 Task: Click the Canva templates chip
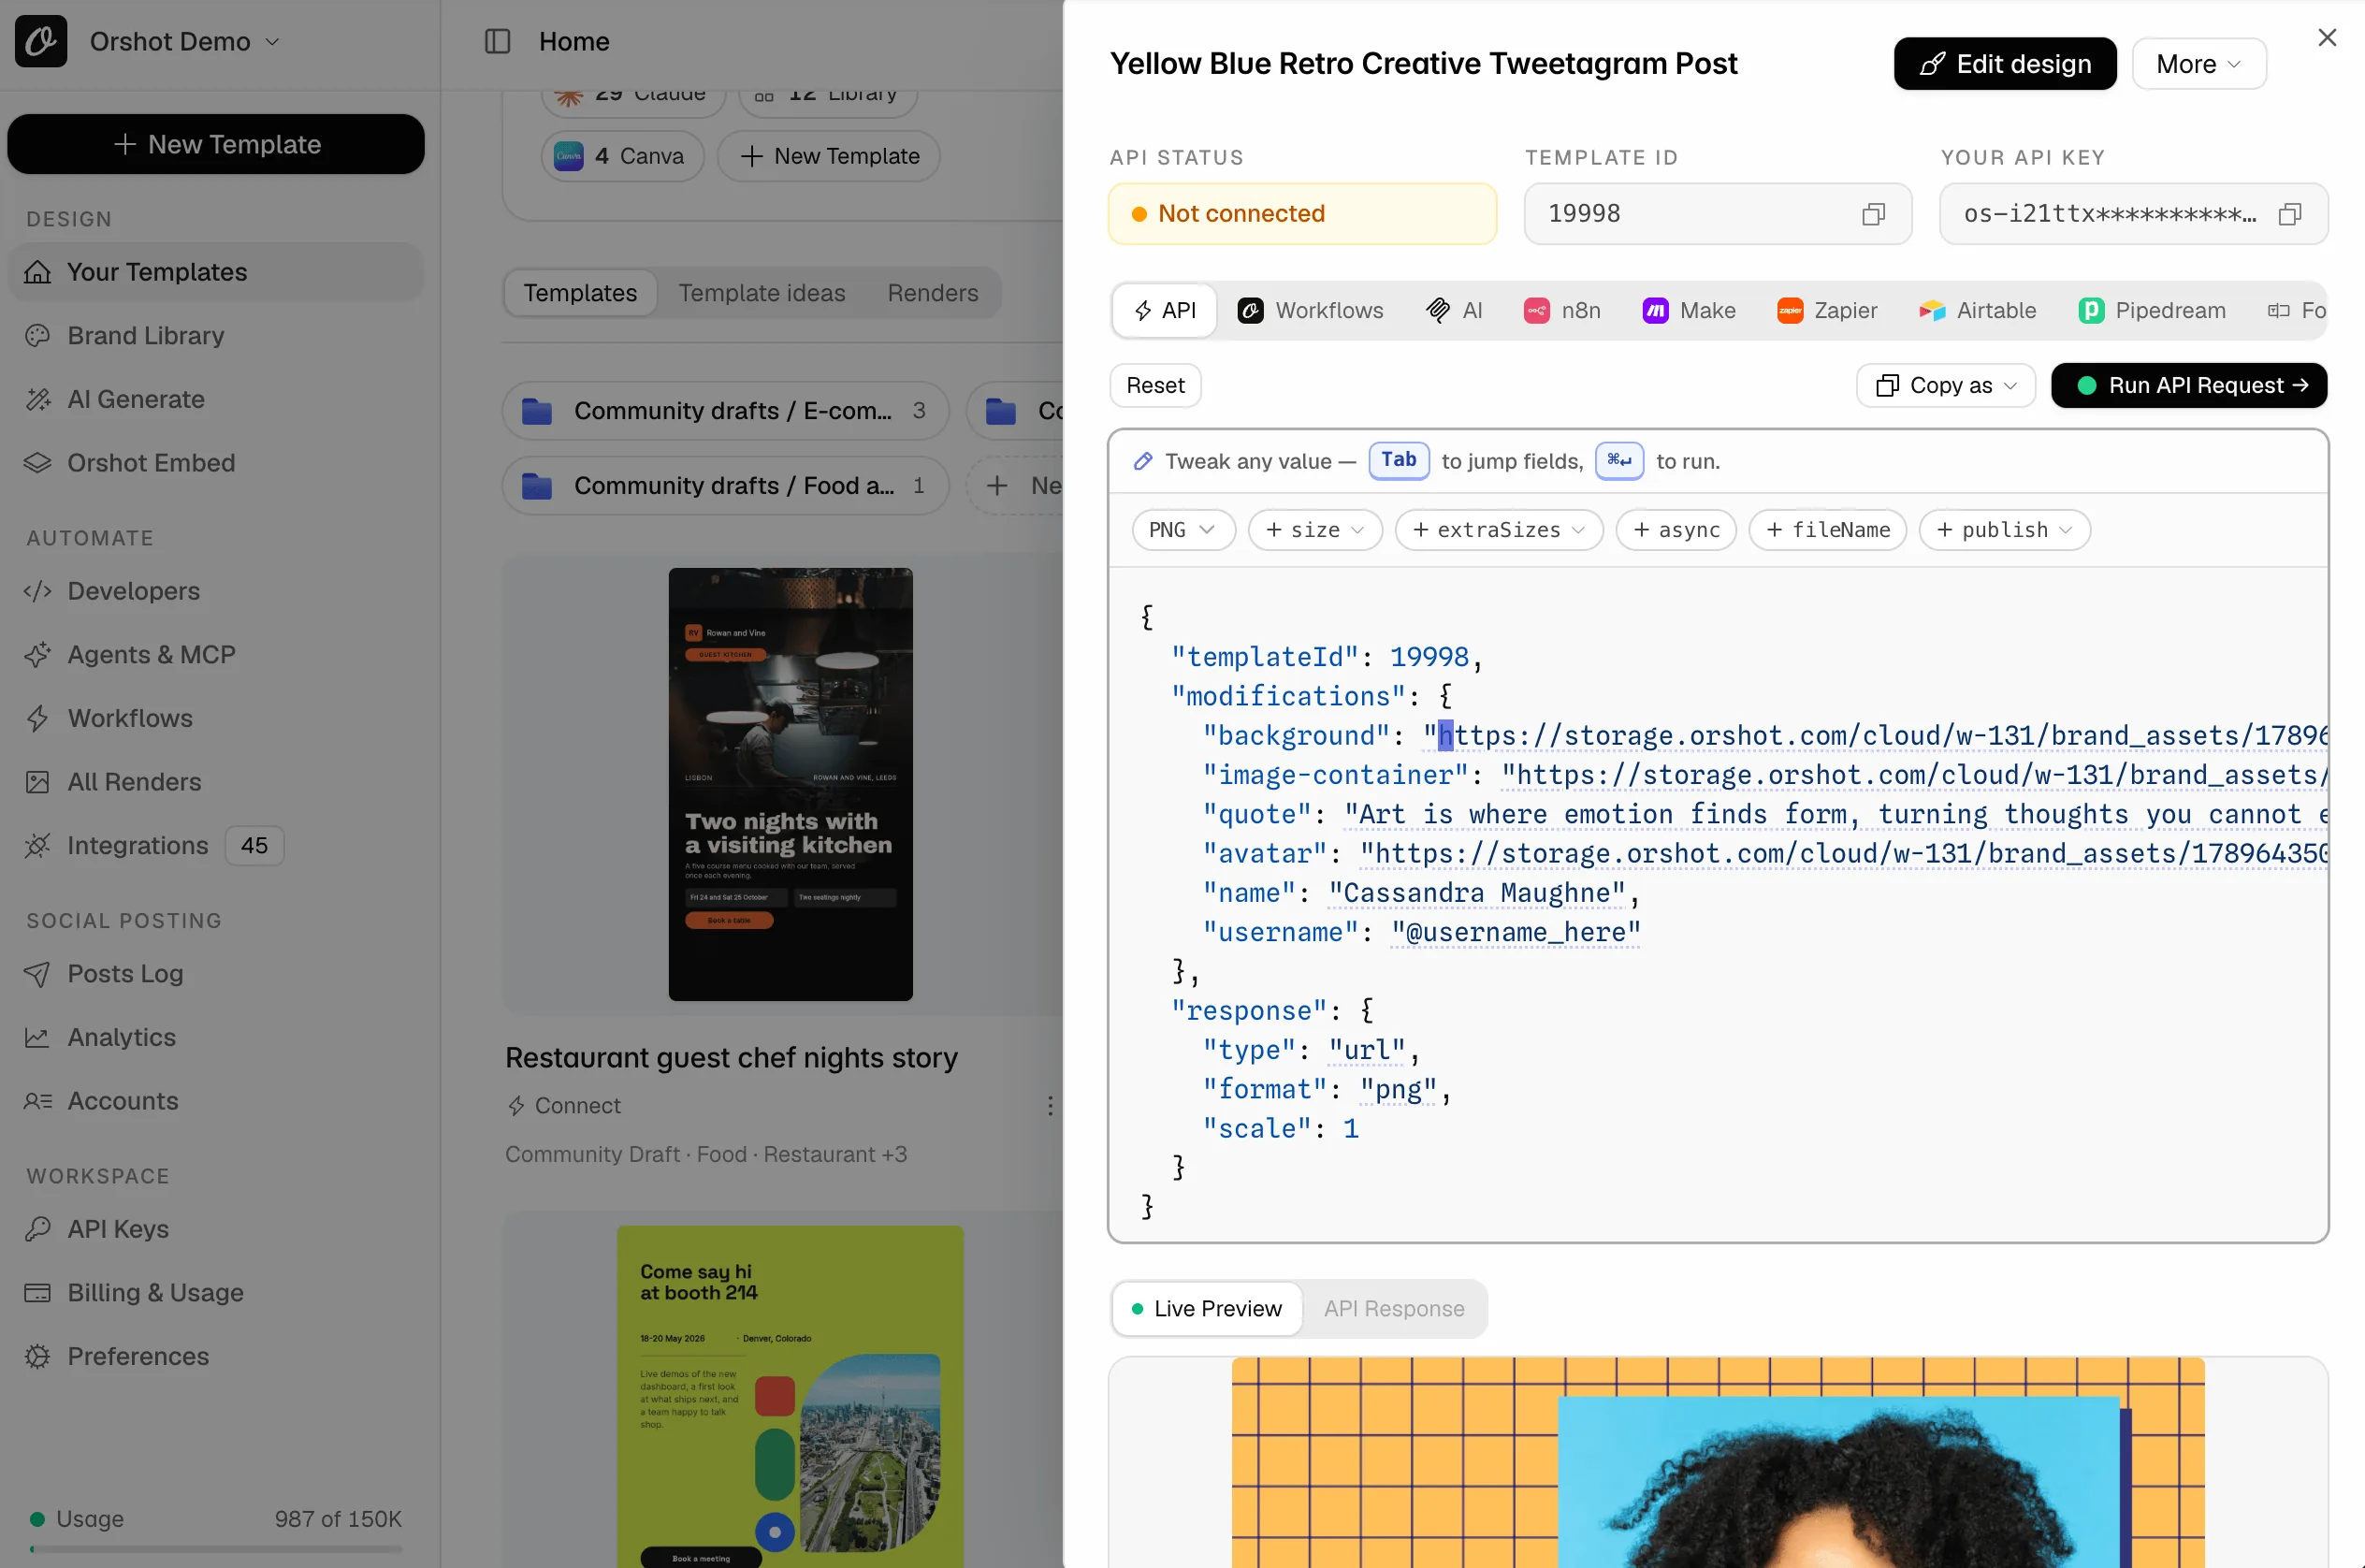click(622, 156)
